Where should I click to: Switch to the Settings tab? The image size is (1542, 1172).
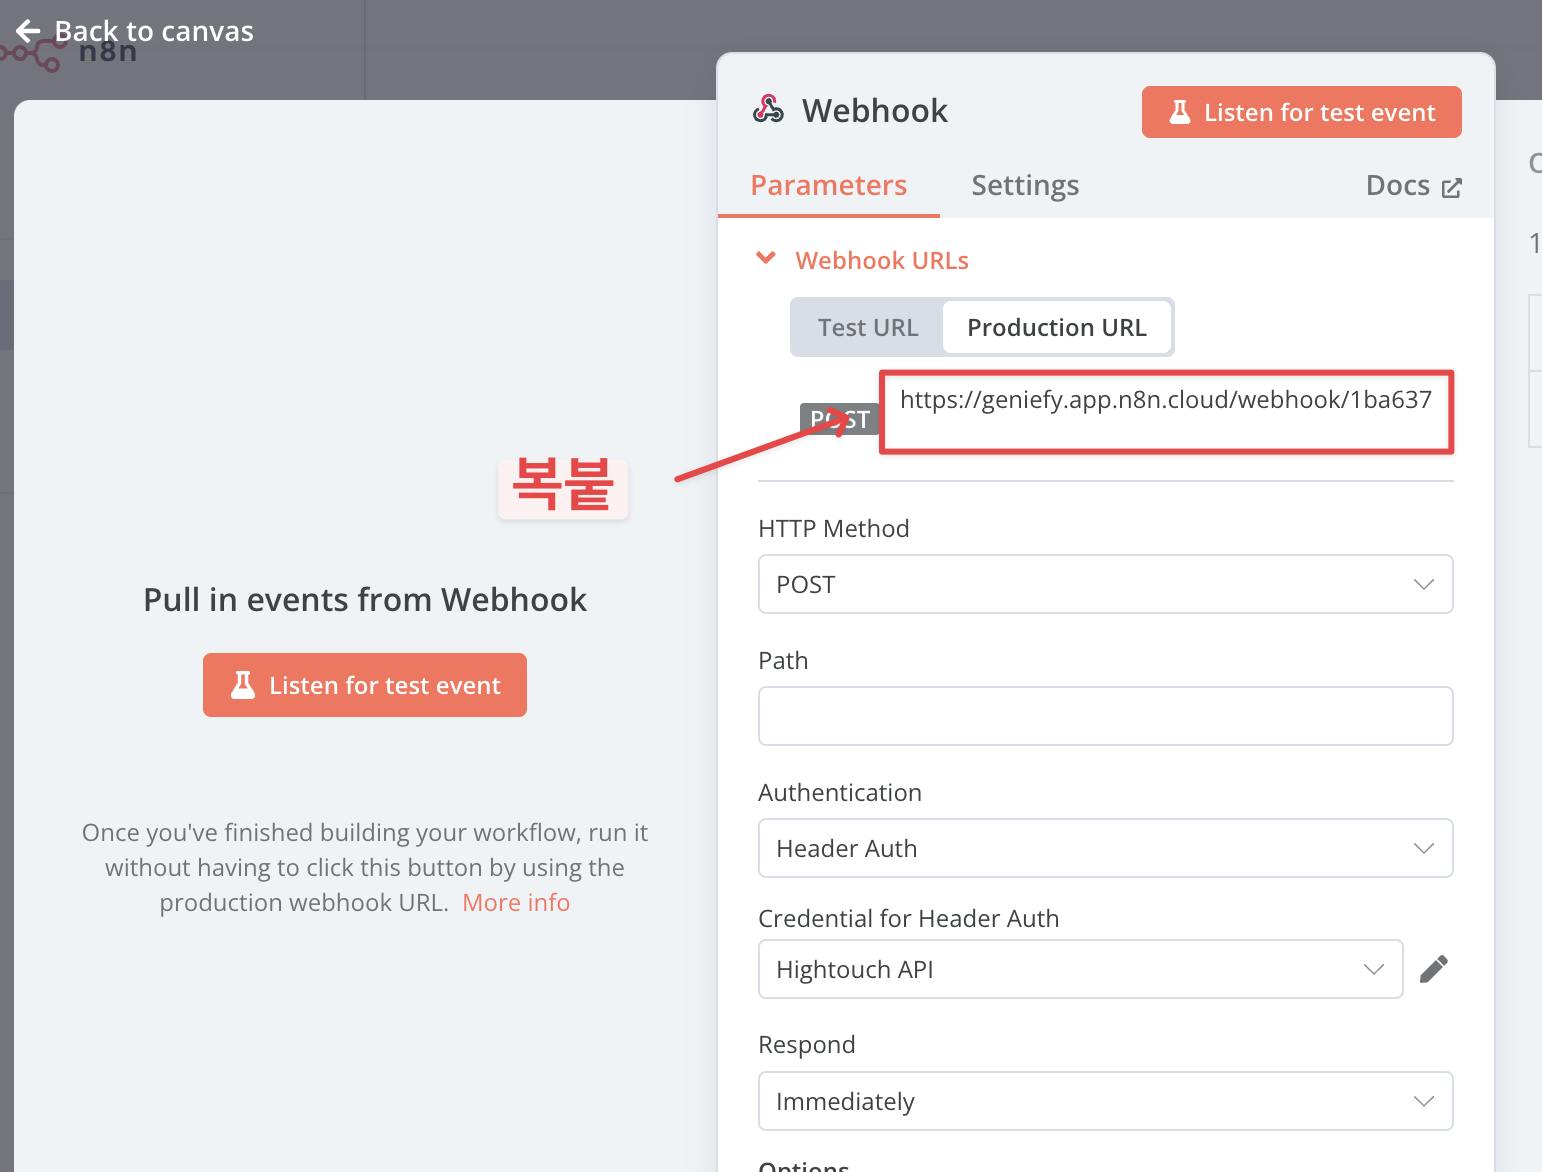(x=1025, y=185)
